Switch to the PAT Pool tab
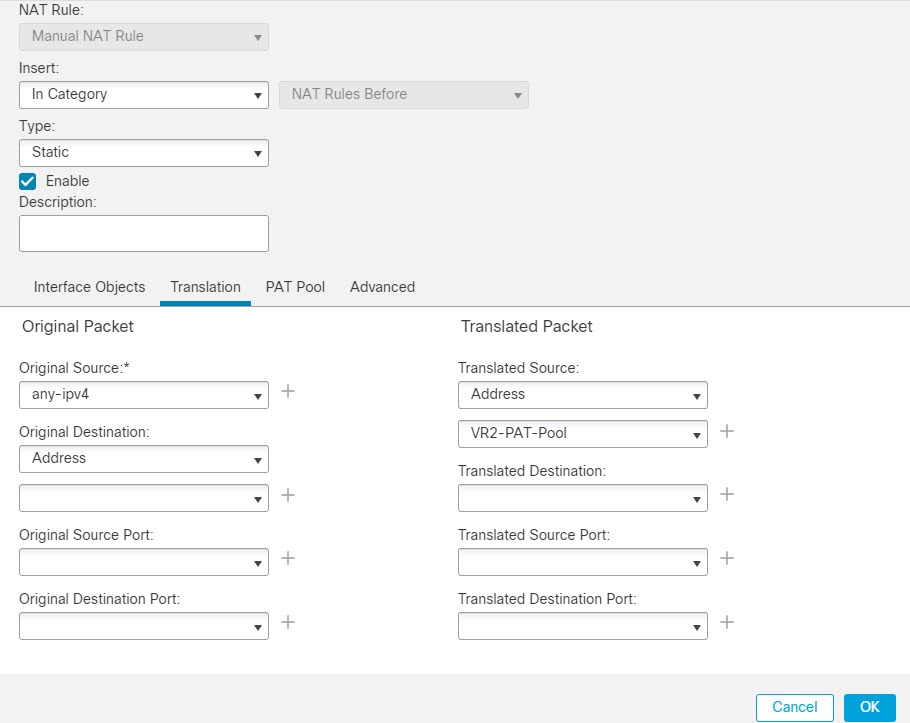 (x=295, y=287)
